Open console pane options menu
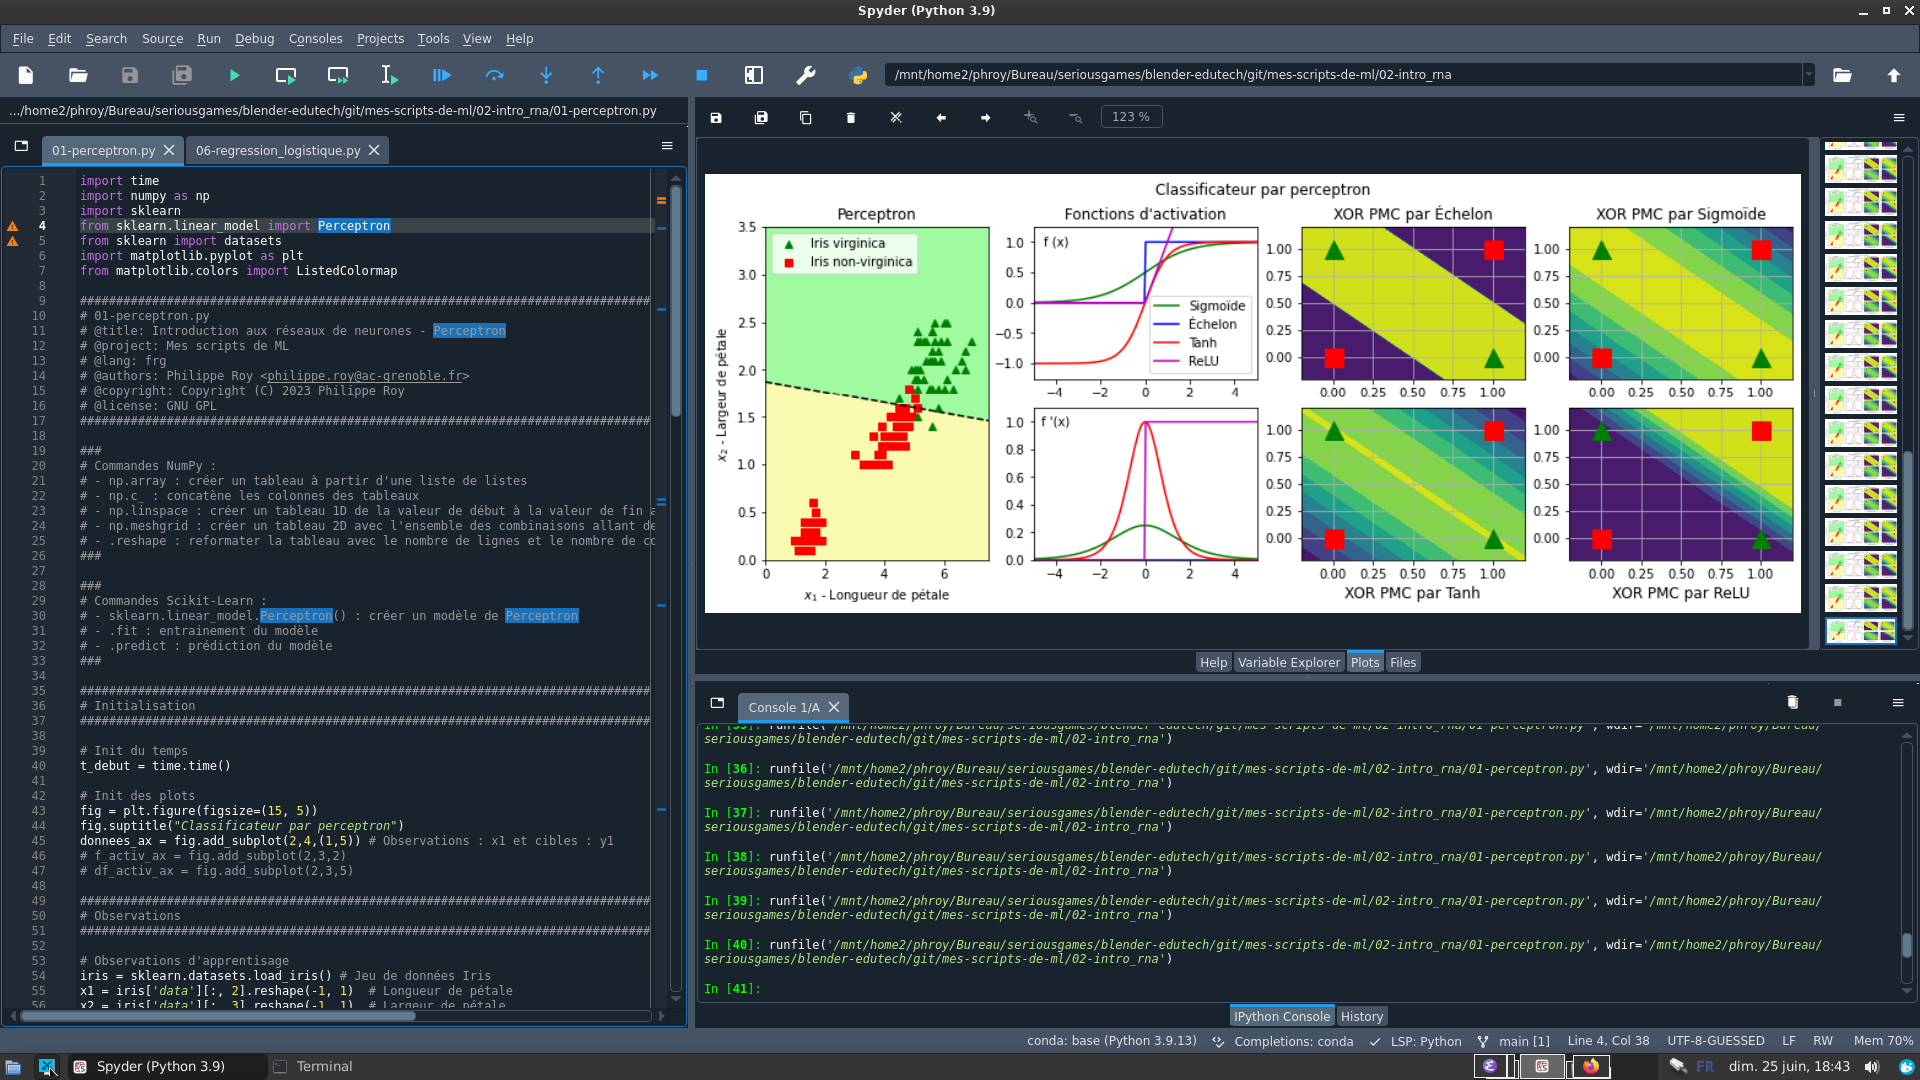 pos(1898,703)
